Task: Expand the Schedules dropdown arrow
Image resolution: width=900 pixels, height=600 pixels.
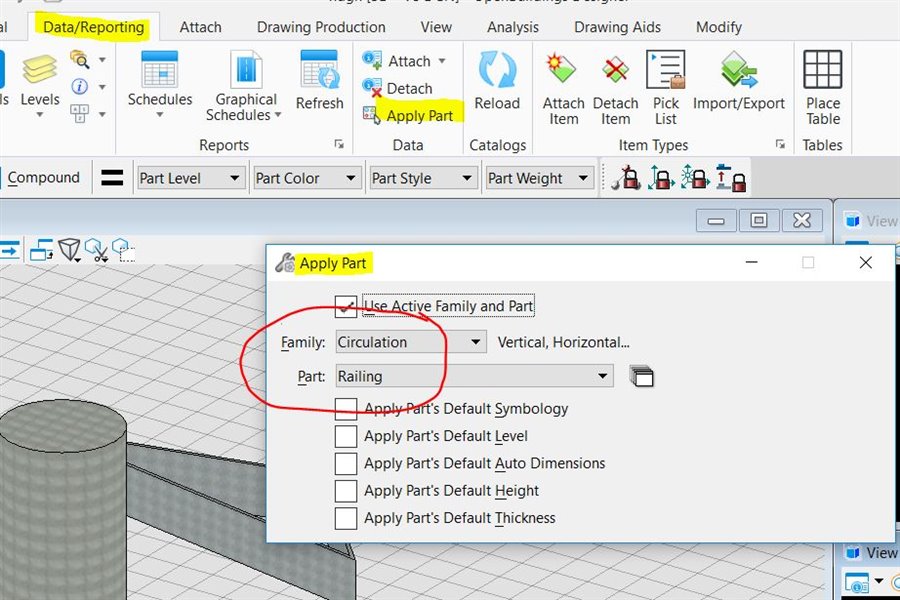Action: point(160,114)
